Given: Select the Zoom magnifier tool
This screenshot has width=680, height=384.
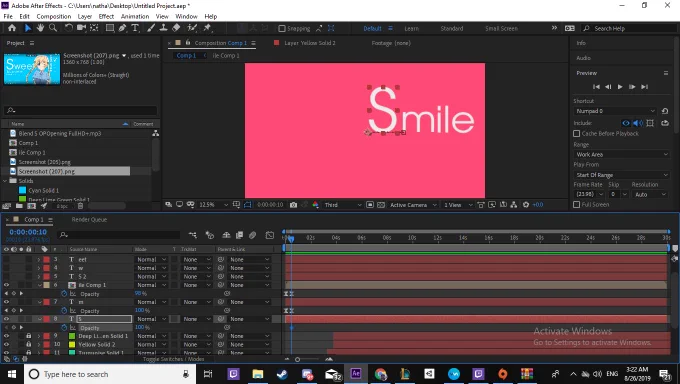Looking at the screenshot, I should [53, 28].
